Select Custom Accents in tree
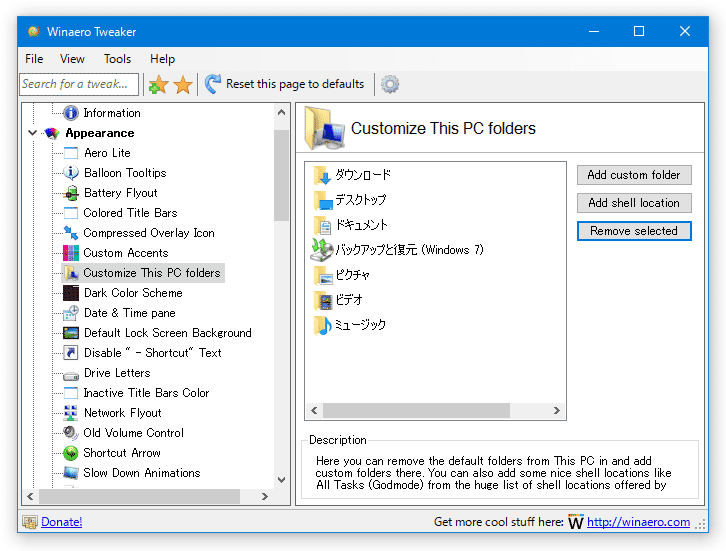726x551 pixels. coord(126,253)
